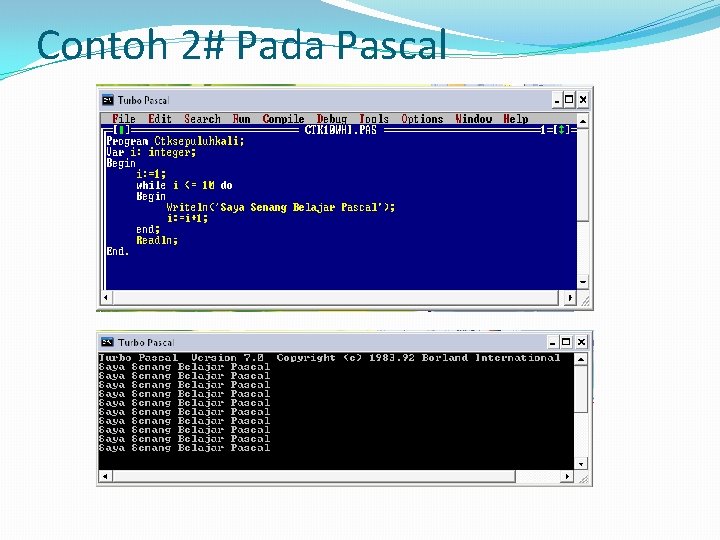720x540 pixels.
Task: Click the 'Program Ctksepuluhkali;' code line
Action: pos(175,141)
